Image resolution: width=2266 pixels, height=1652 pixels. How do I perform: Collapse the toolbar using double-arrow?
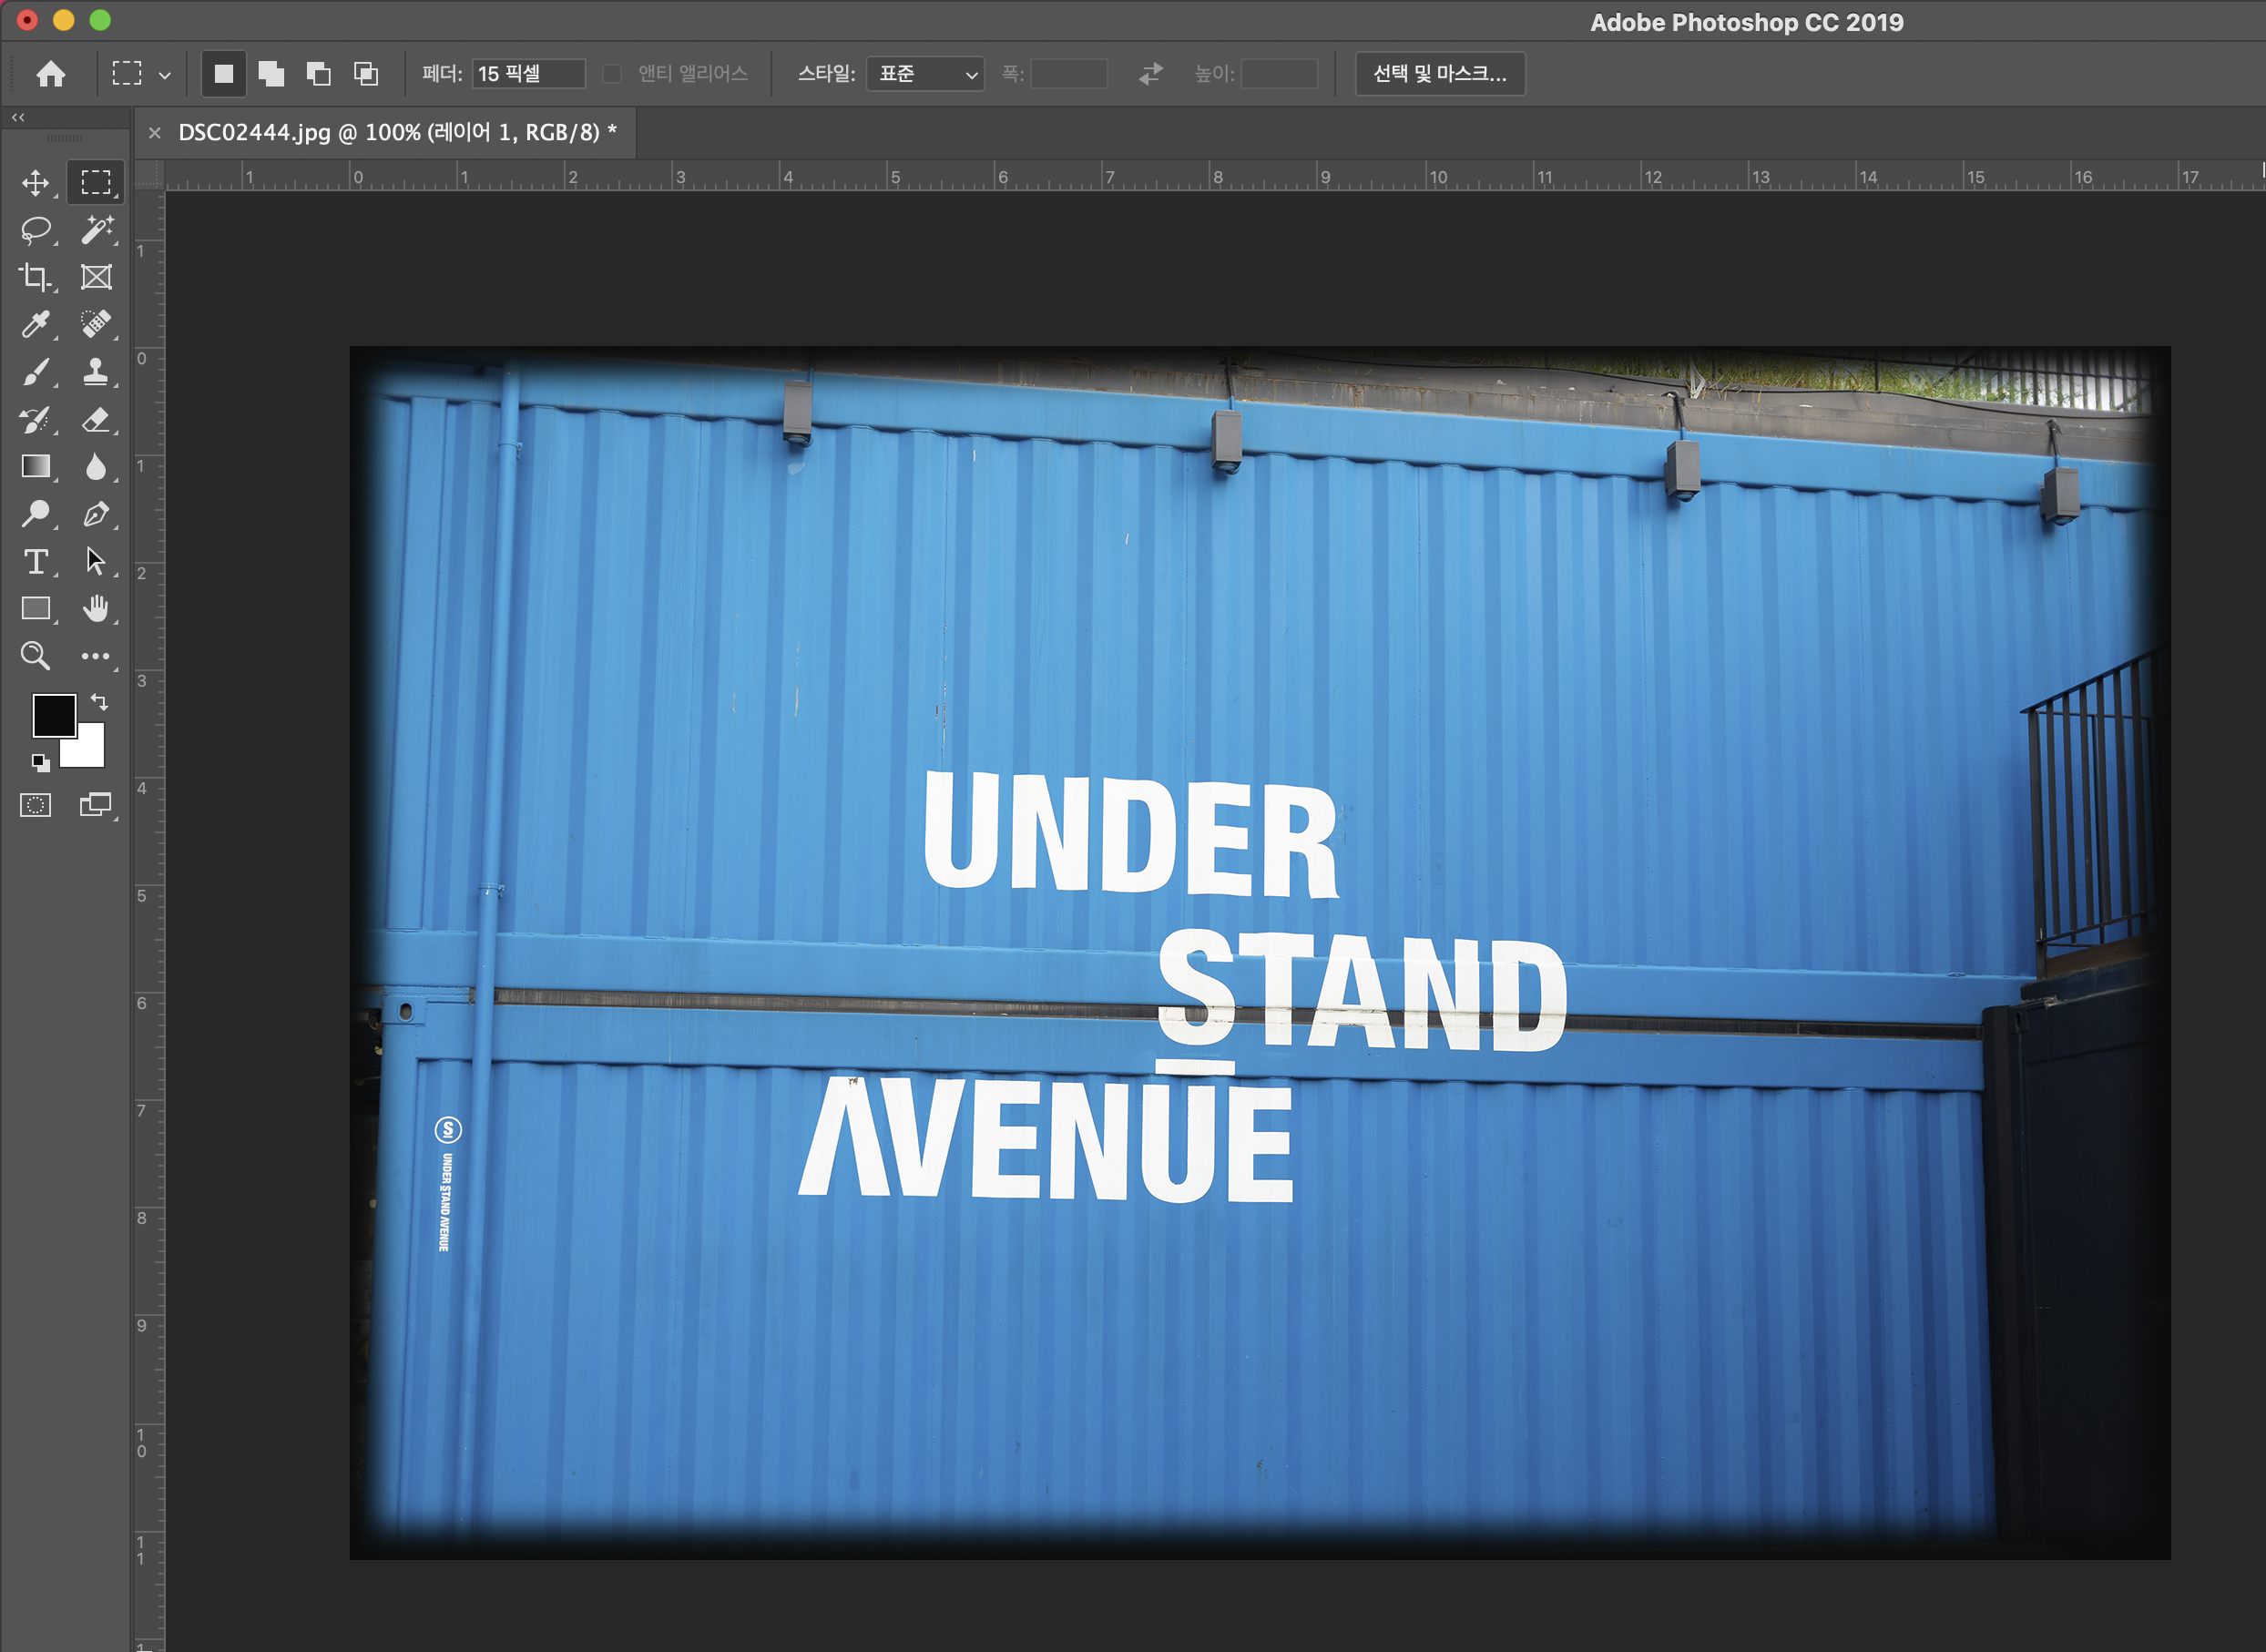(x=18, y=118)
